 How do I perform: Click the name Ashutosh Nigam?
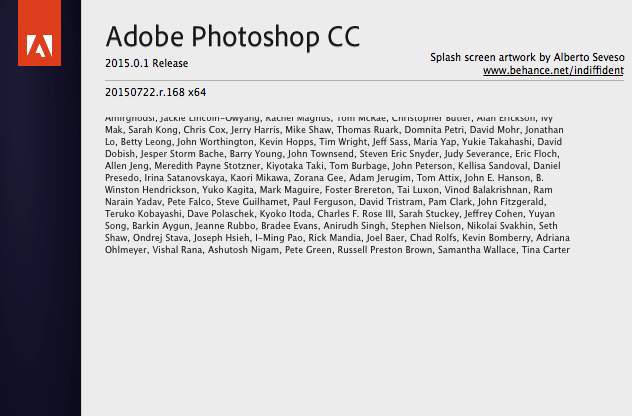pos(243,250)
